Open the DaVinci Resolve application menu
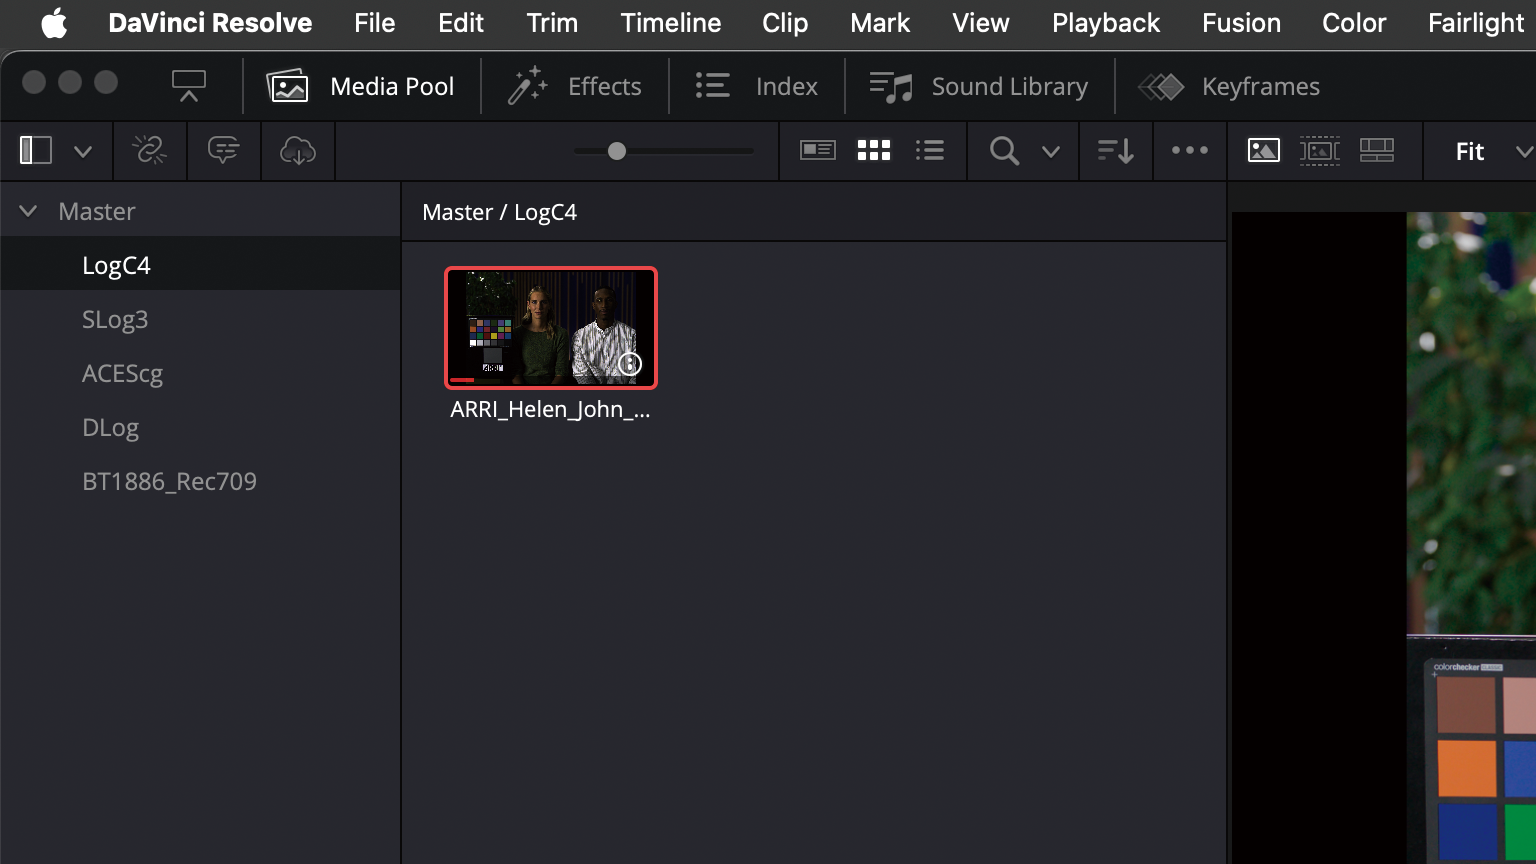 click(x=210, y=23)
